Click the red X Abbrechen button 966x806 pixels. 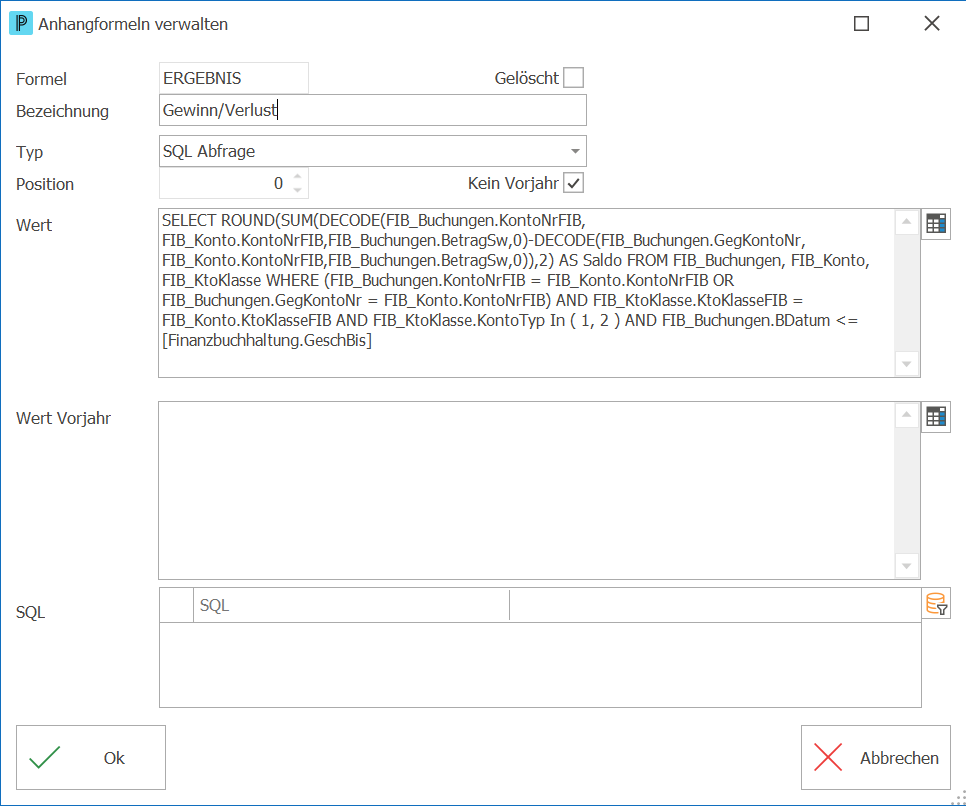pos(875,757)
